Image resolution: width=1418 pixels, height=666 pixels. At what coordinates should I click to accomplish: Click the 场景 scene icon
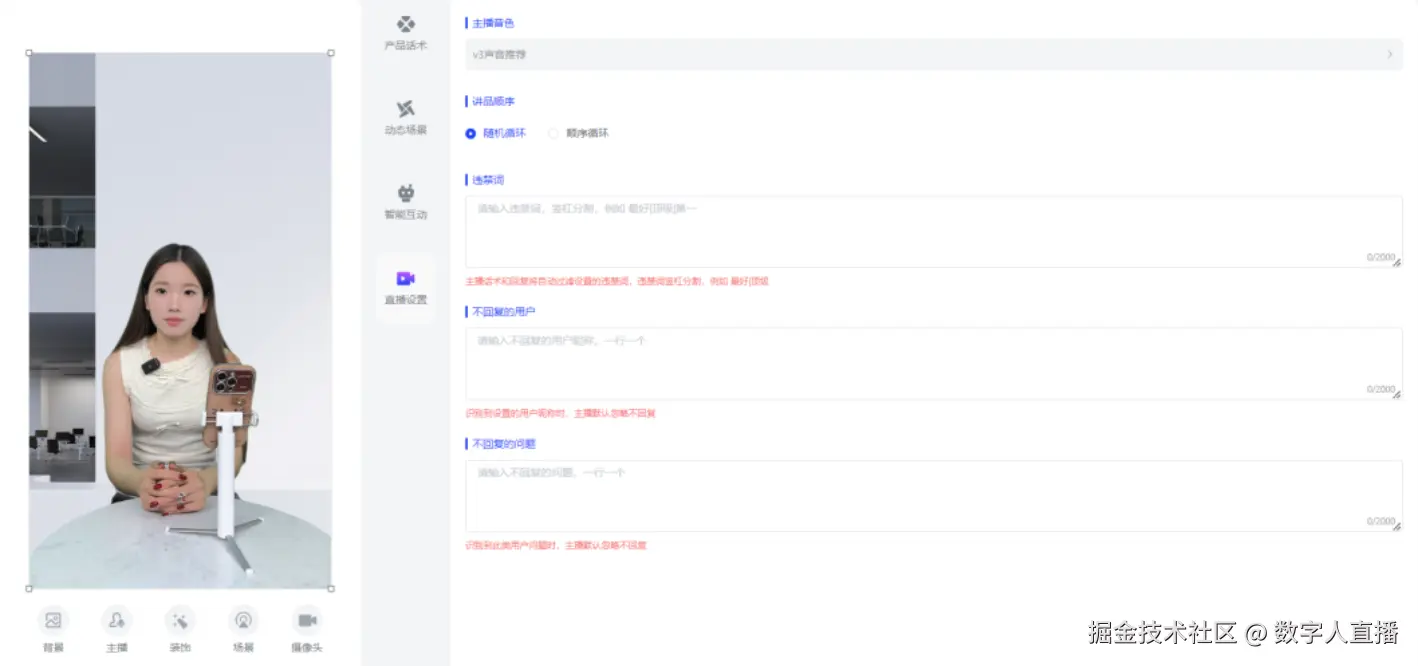[x=243, y=620]
